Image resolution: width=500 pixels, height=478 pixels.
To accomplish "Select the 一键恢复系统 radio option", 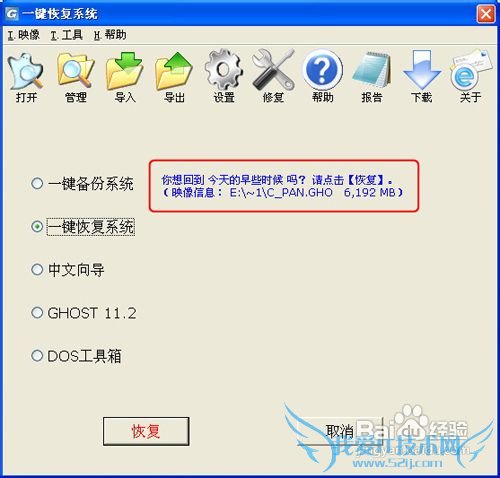I will pos(83,227).
